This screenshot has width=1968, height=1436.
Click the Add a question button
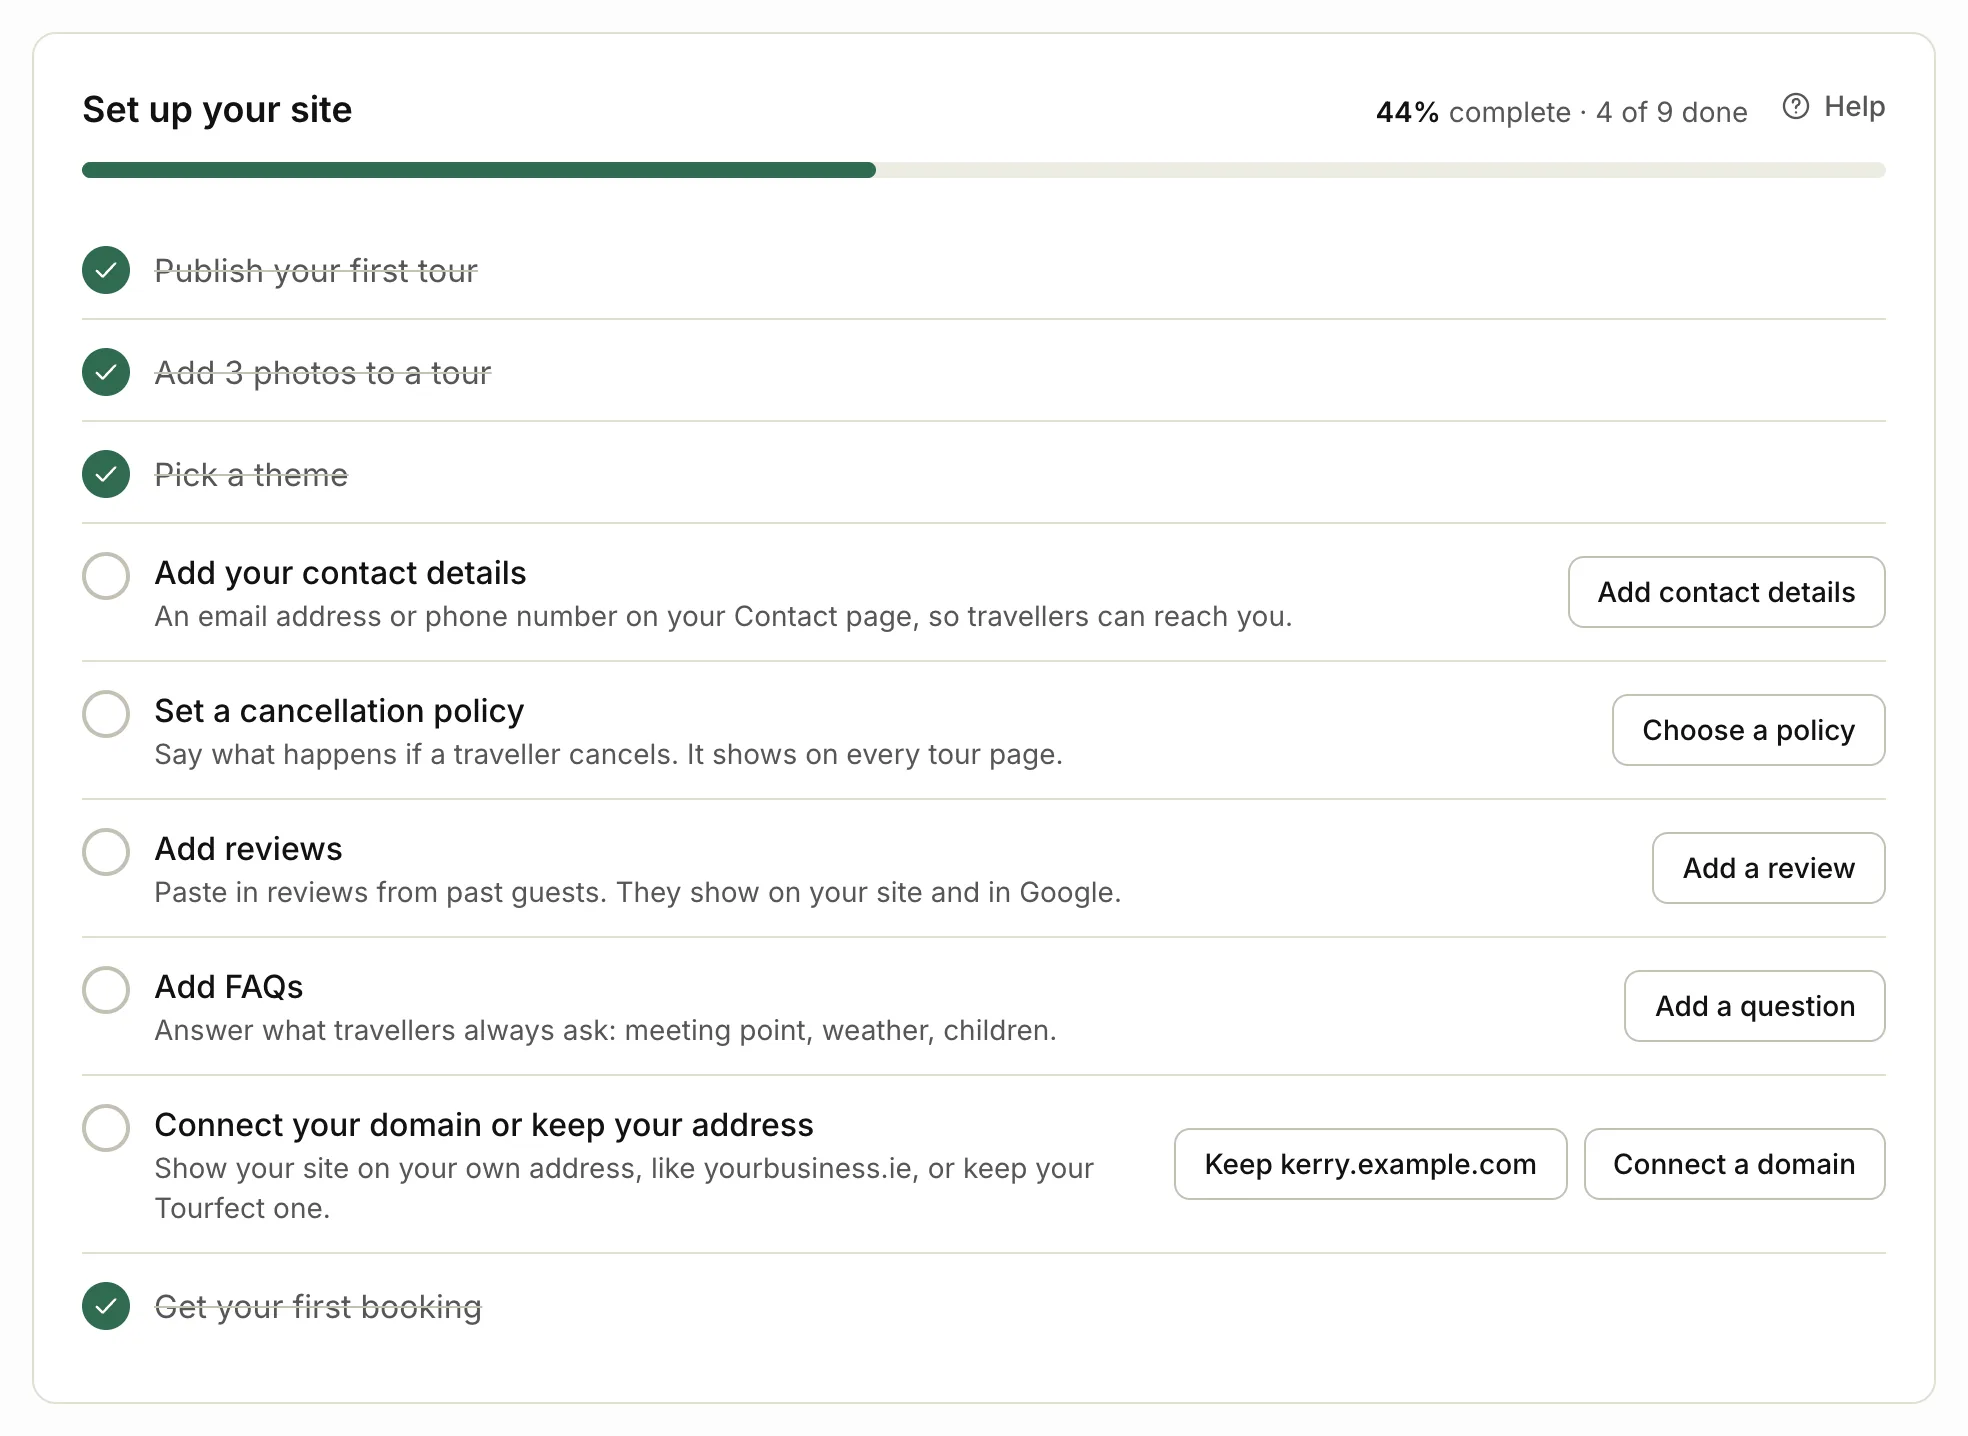[x=1754, y=1006]
